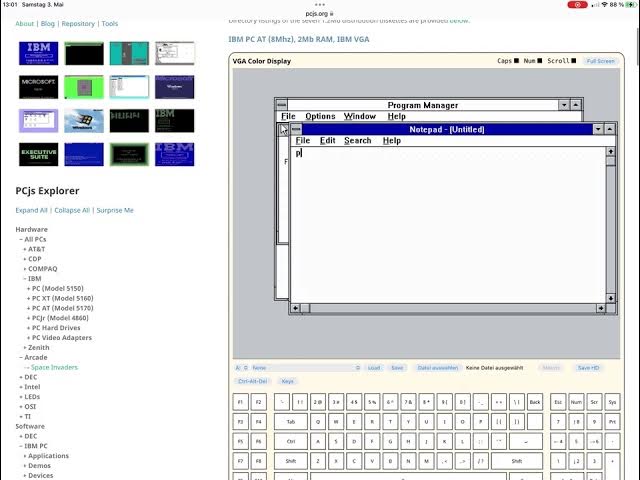Click the on-screen Q key
This screenshot has height=480, width=640.
[x=318, y=422]
